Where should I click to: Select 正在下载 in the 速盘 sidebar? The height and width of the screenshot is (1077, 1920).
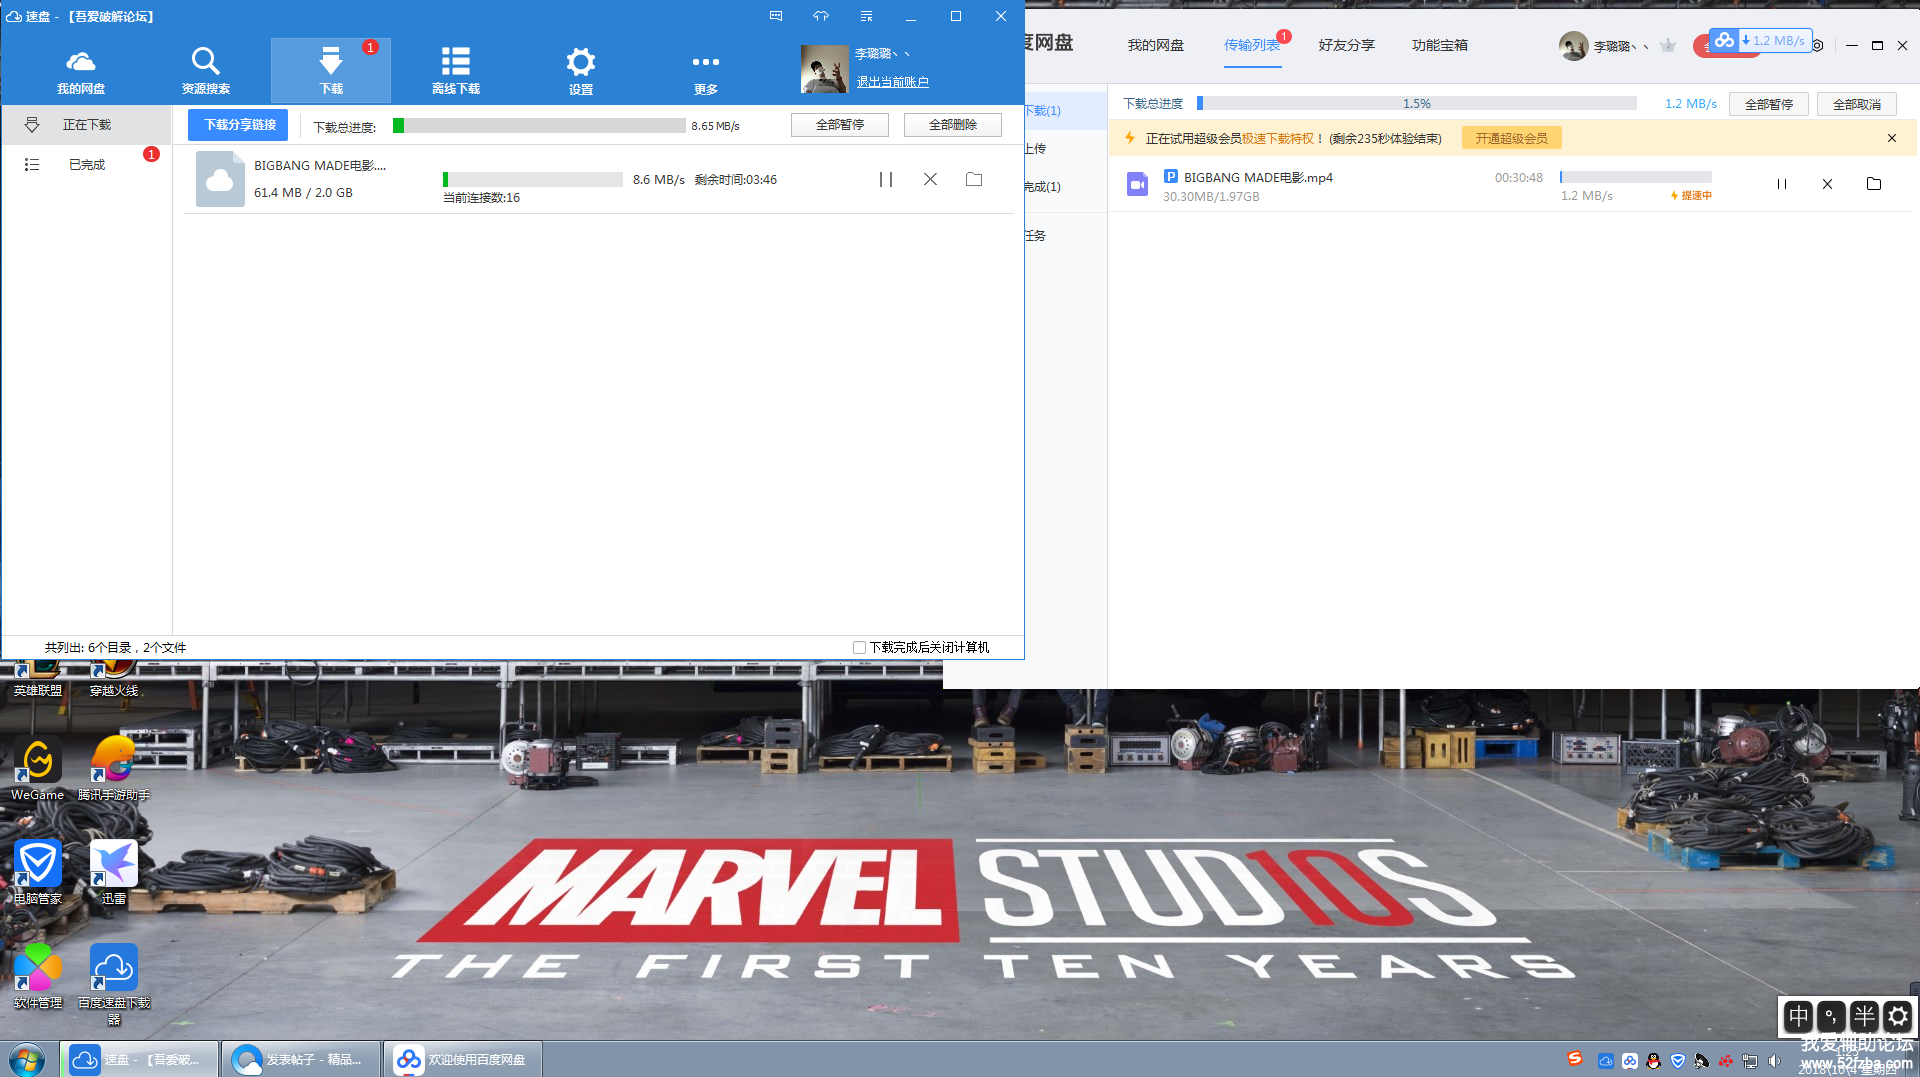(x=86, y=125)
